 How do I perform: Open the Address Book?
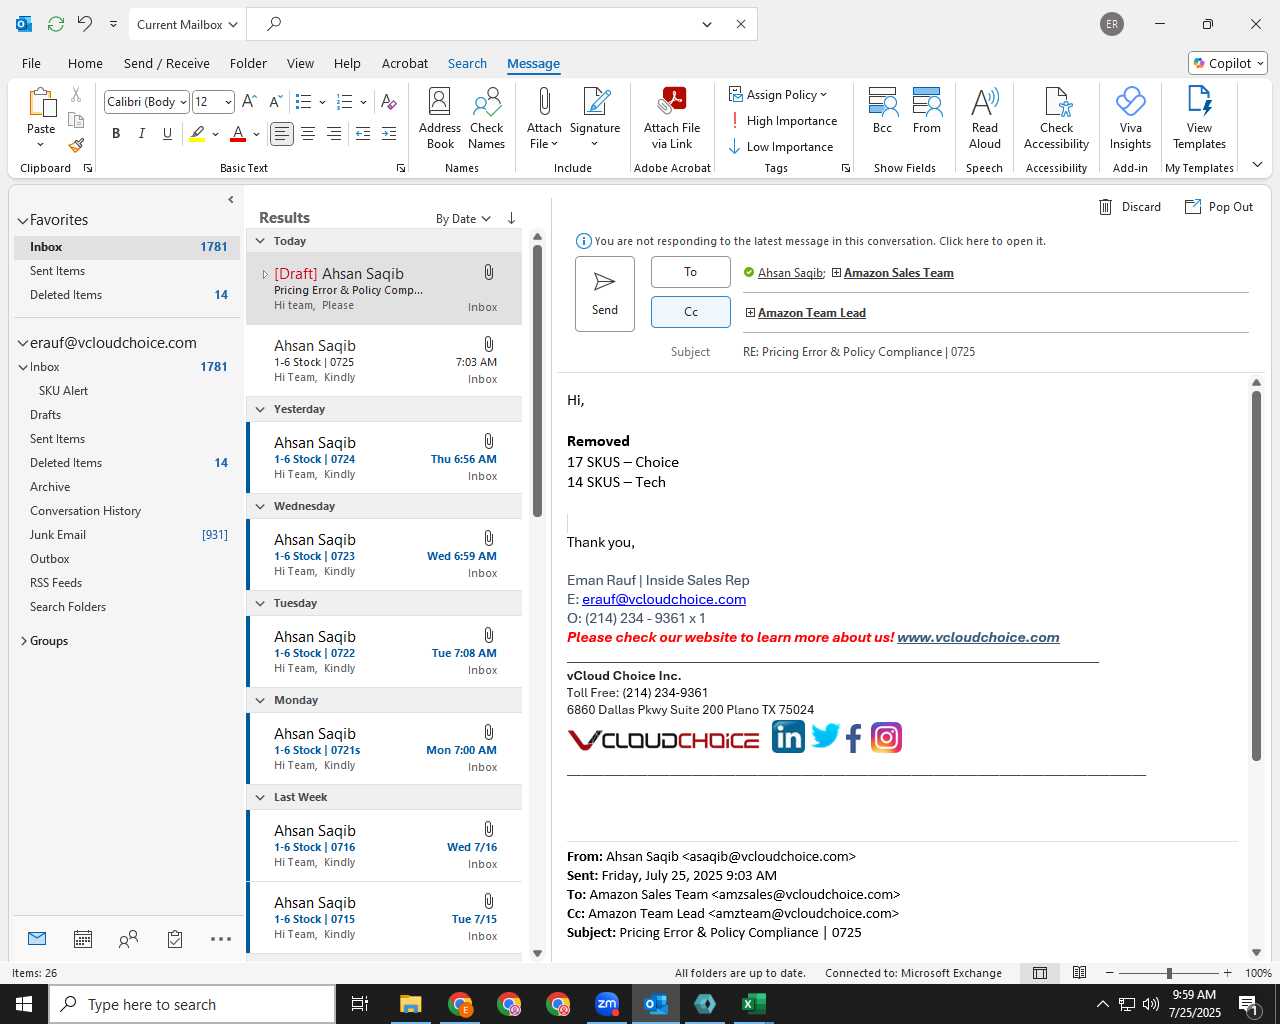(x=440, y=118)
